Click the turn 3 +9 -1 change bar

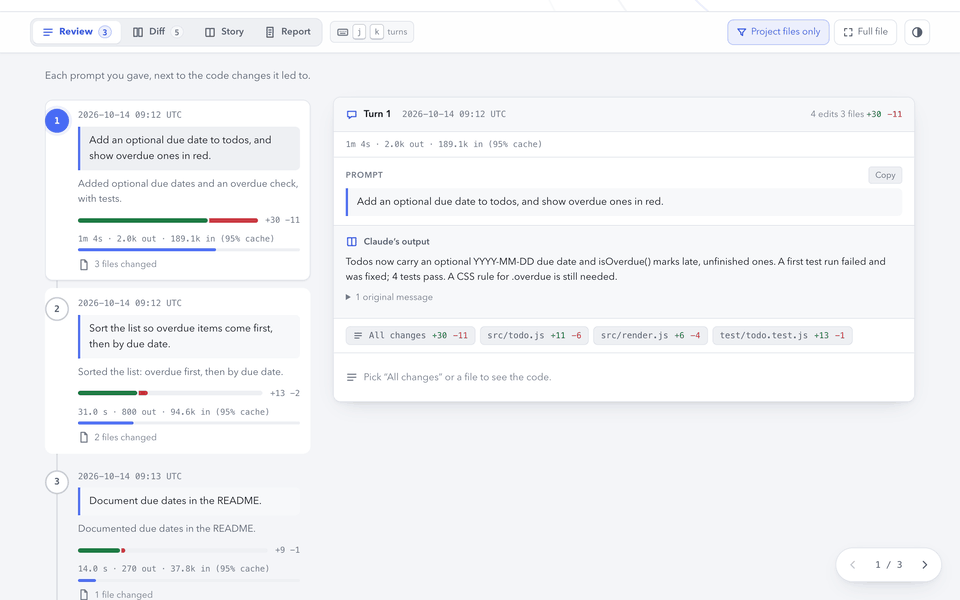click(x=173, y=550)
